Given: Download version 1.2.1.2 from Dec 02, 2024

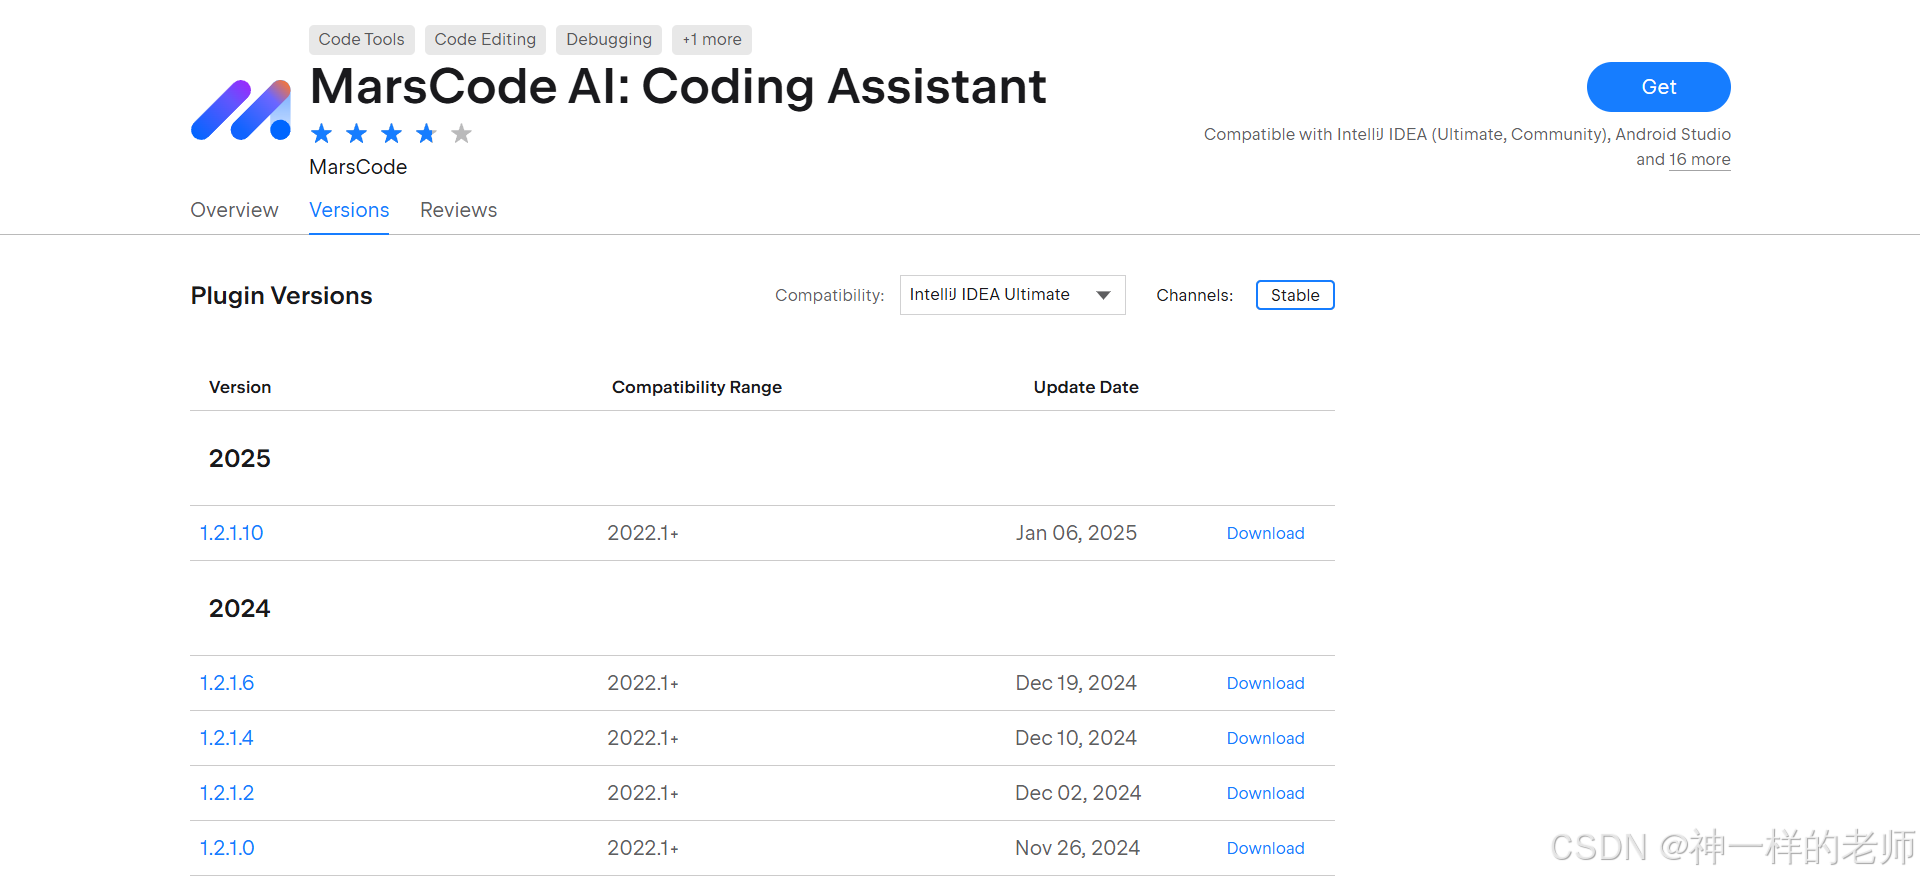Looking at the screenshot, I should tap(1265, 793).
